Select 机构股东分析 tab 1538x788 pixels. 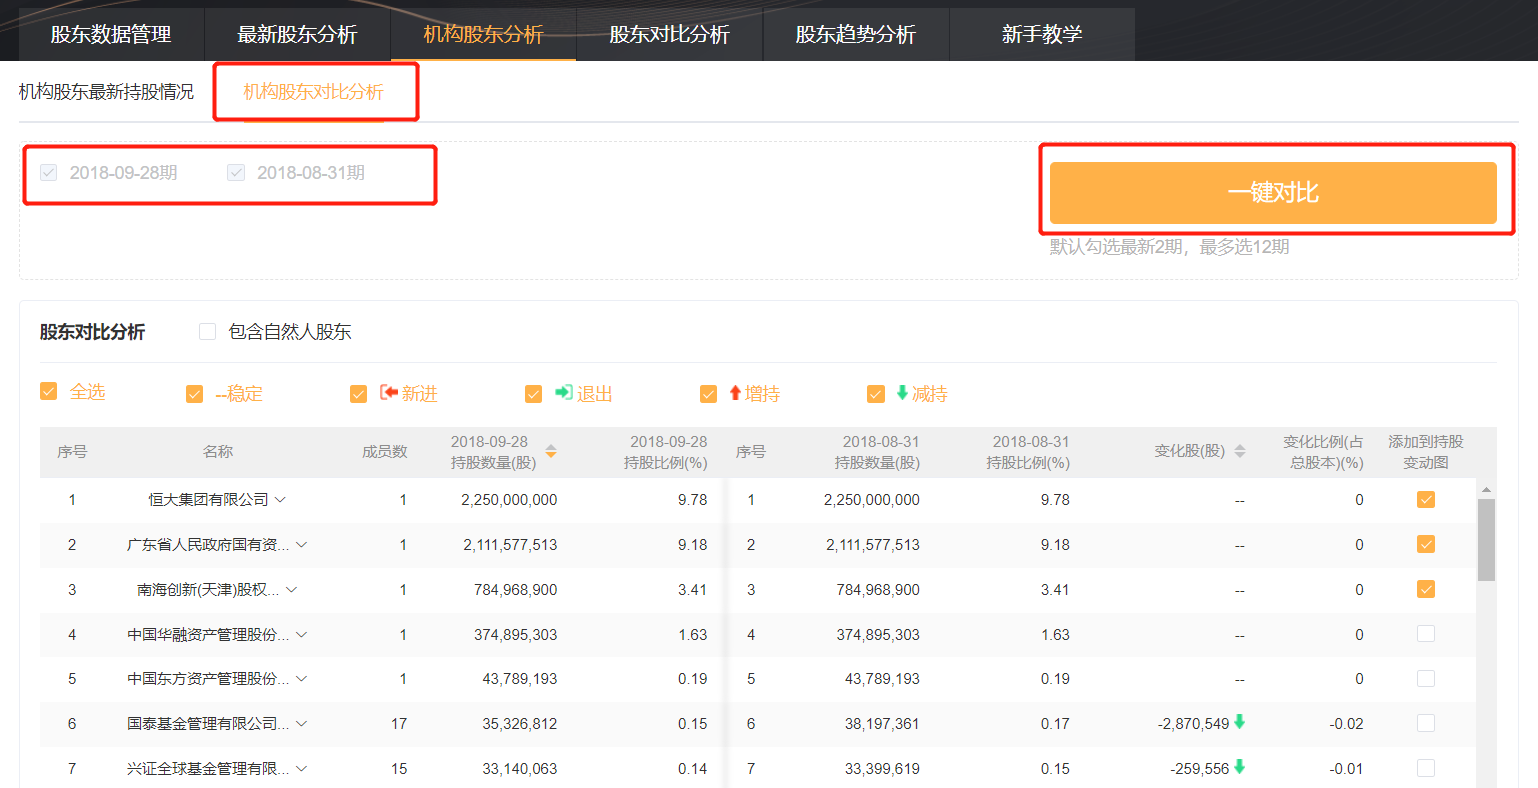pyautogui.click(x=483, y=34)
